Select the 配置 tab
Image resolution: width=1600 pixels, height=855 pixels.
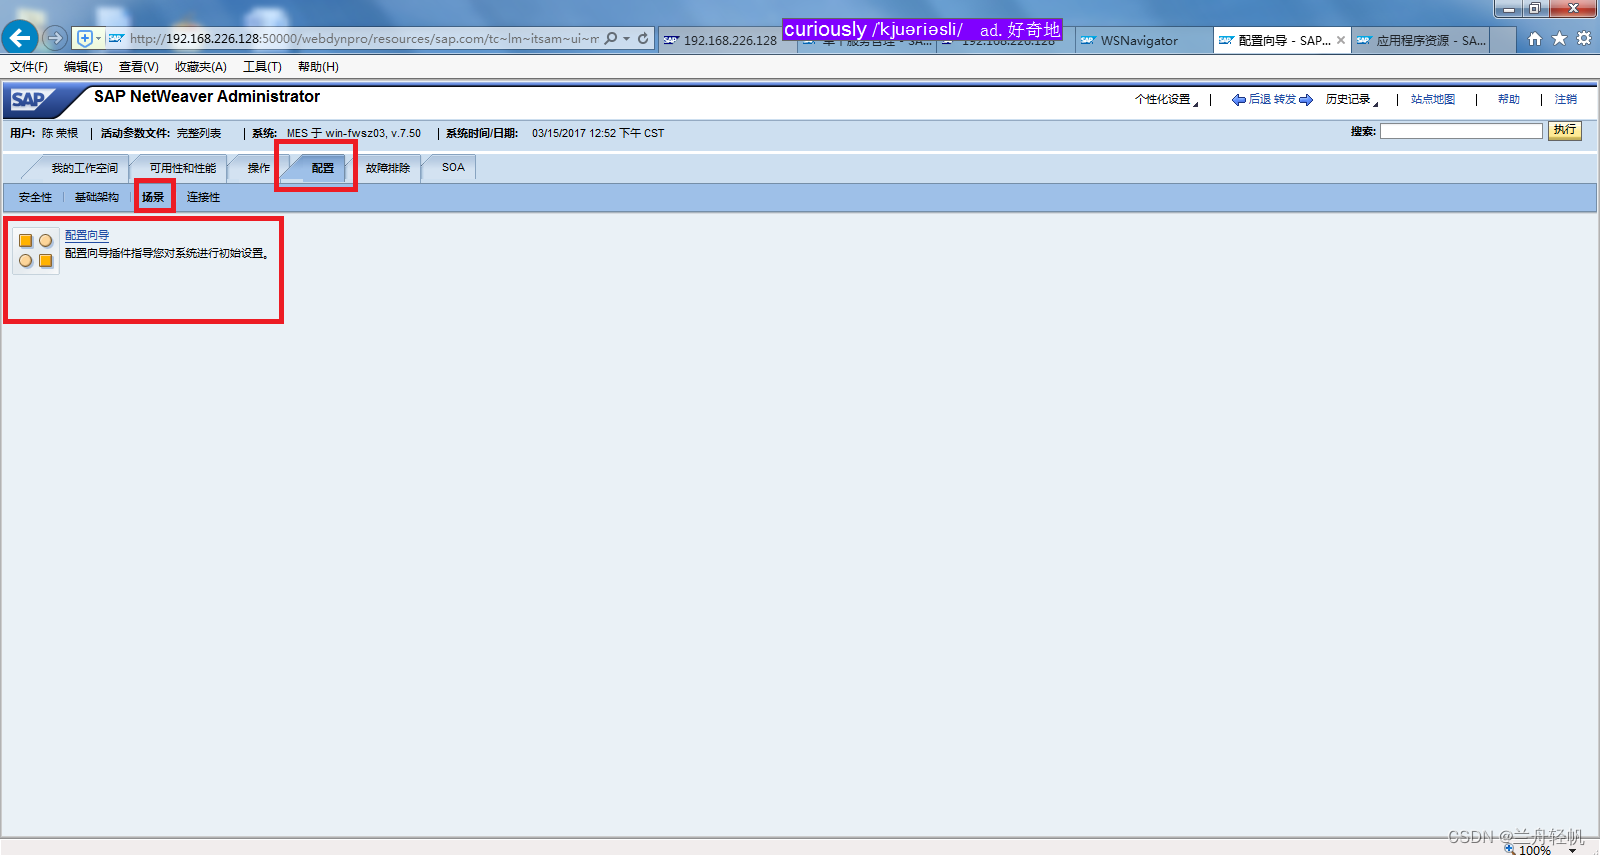(322, 168)
